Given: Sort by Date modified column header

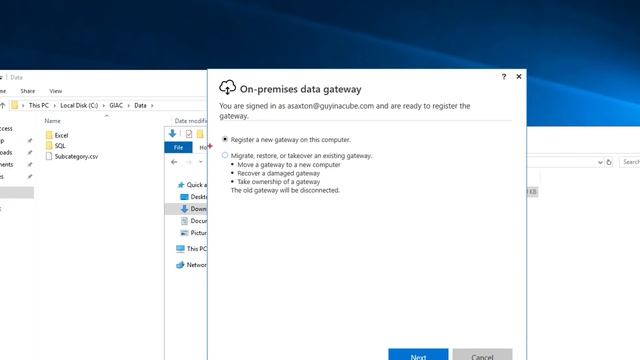Looking at the screenshot, I should (x=190, y=121).
